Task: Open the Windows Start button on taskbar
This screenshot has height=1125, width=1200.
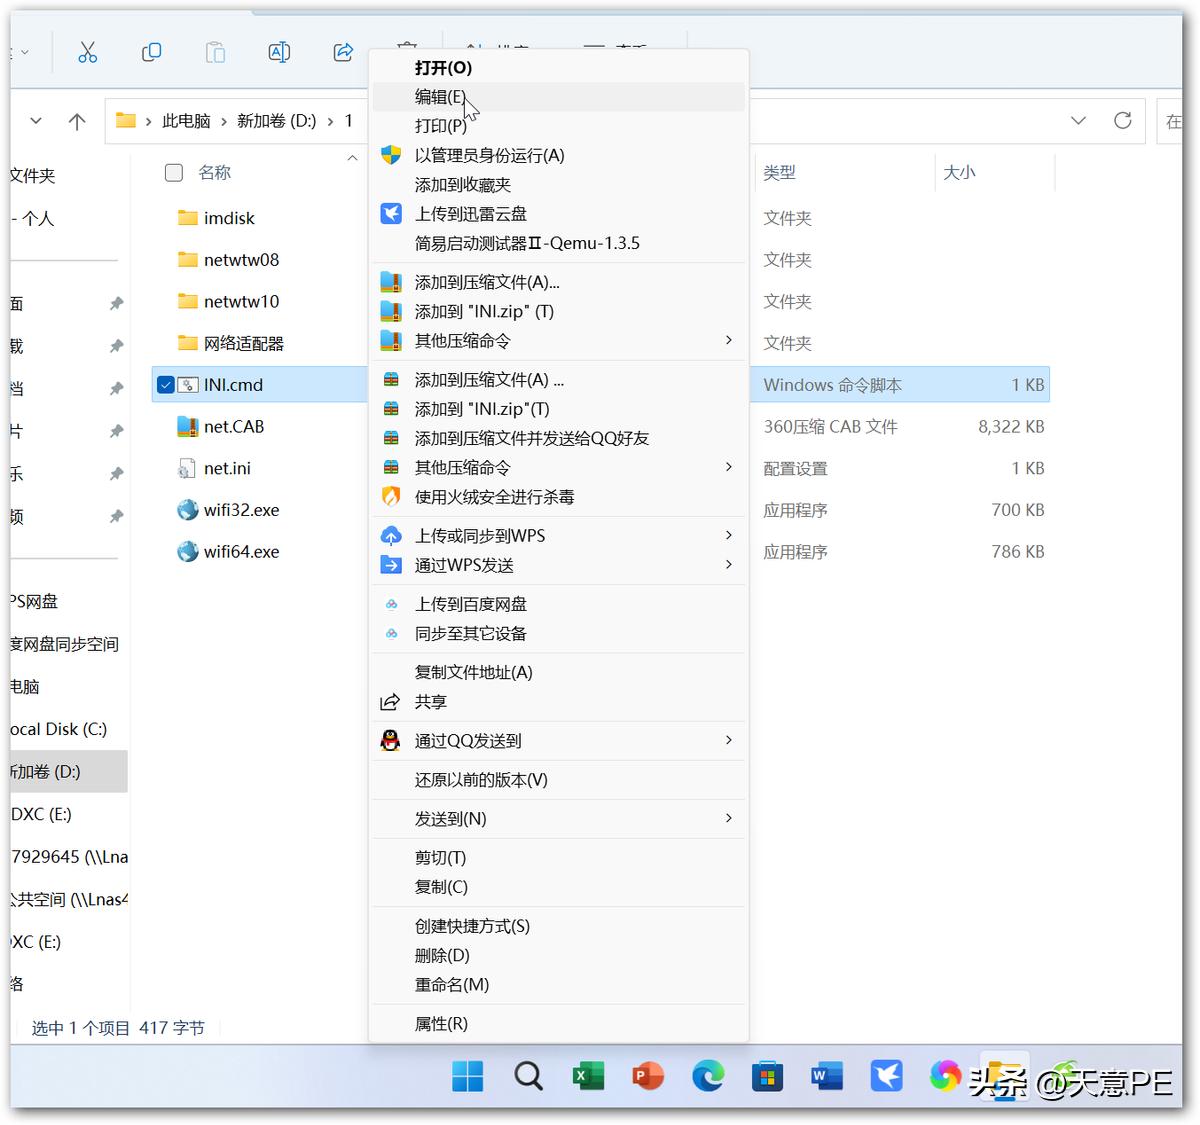Action: 467,1076
